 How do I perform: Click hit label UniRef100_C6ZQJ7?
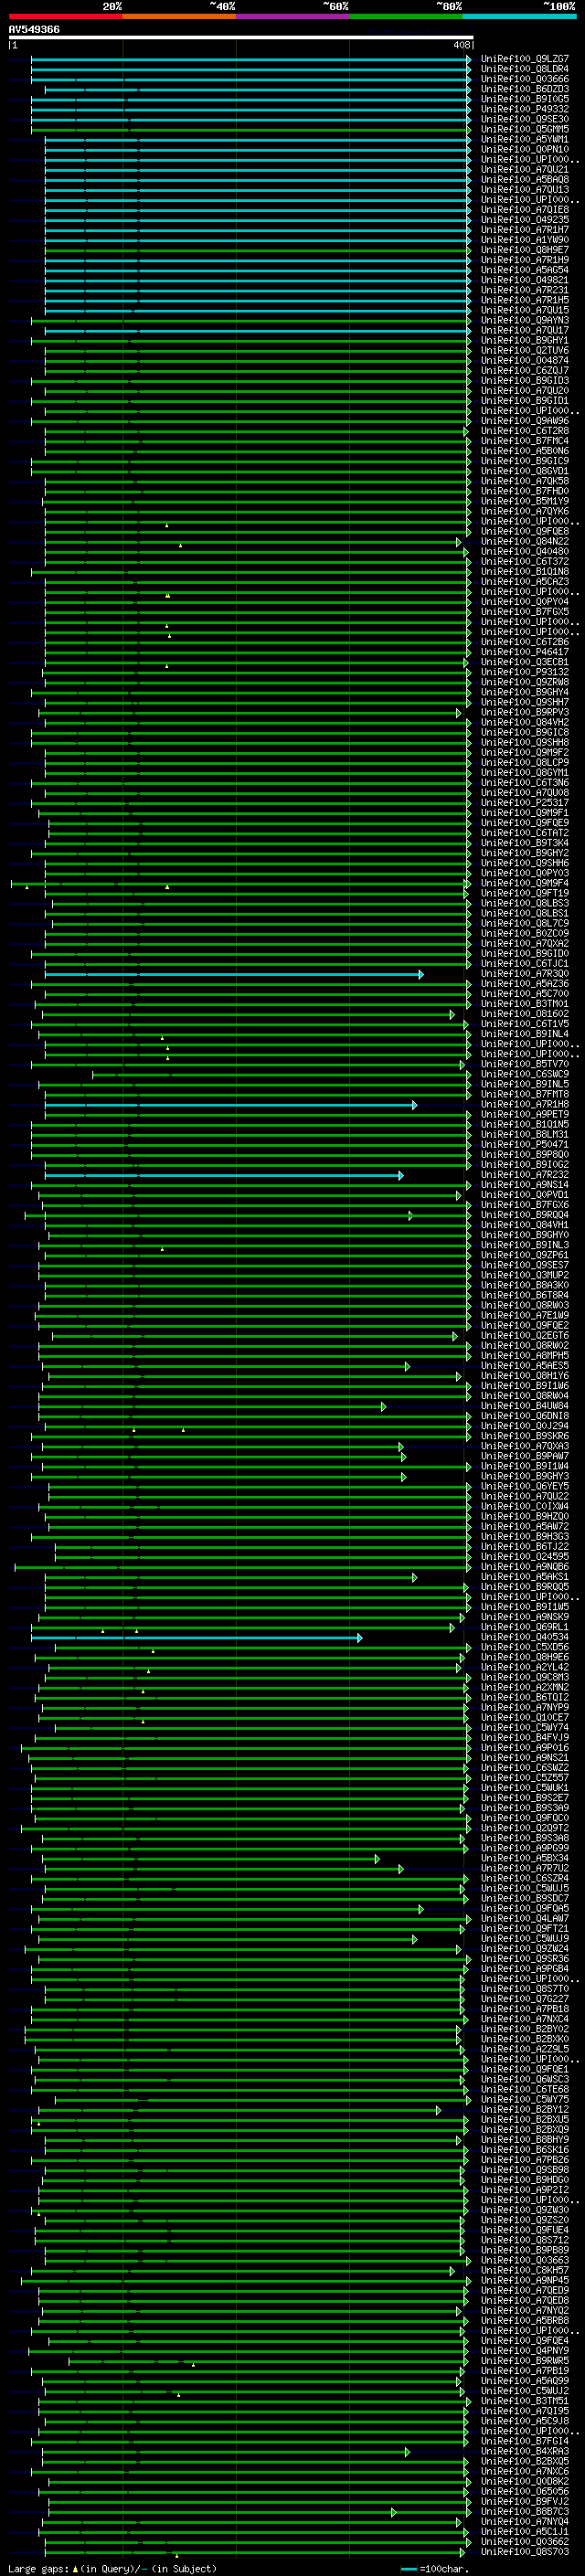[525, 370]
